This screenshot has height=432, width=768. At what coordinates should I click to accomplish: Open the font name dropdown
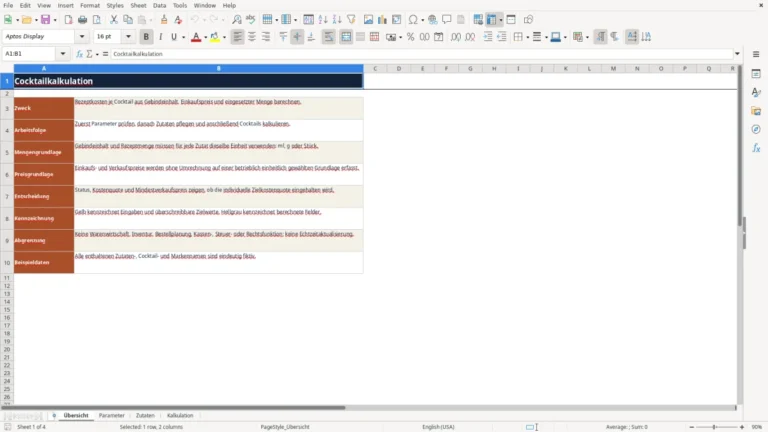(82, 37)
